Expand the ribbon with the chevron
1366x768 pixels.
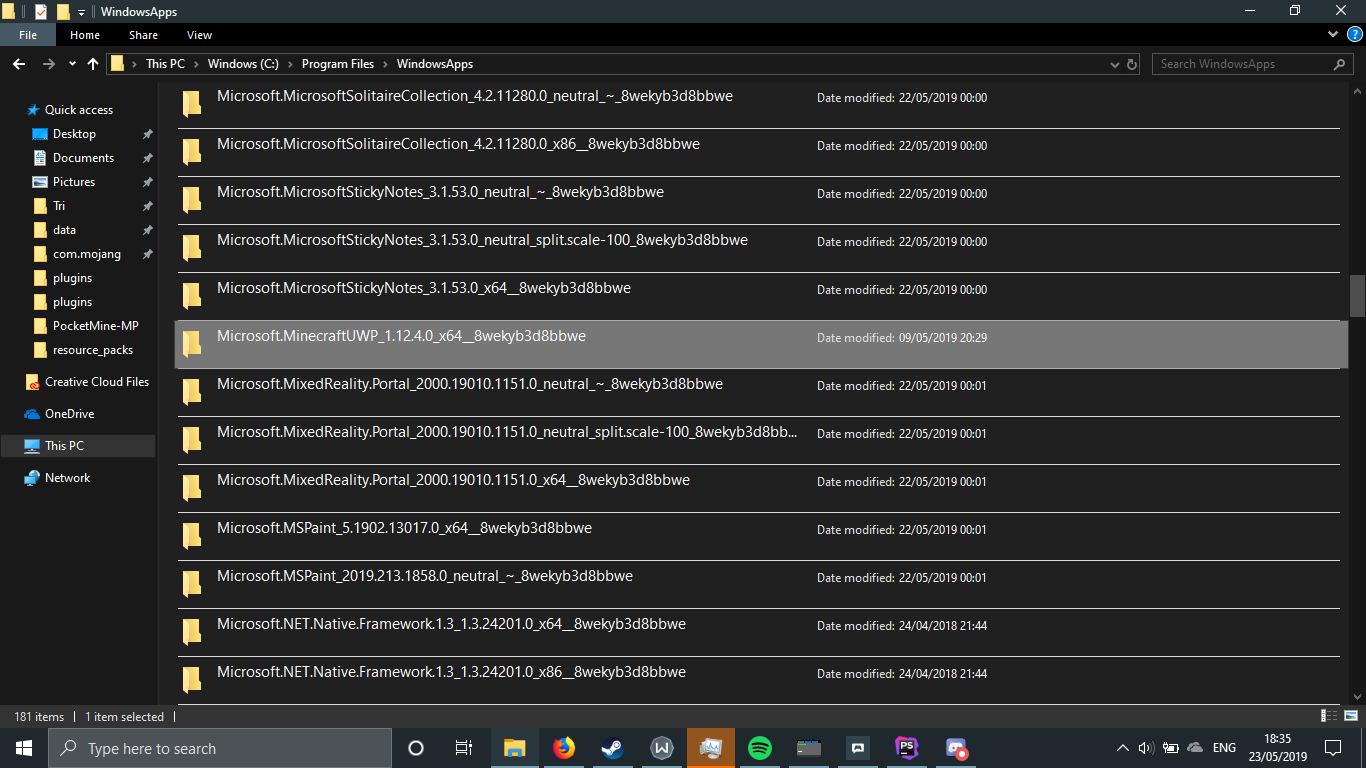1333,34
